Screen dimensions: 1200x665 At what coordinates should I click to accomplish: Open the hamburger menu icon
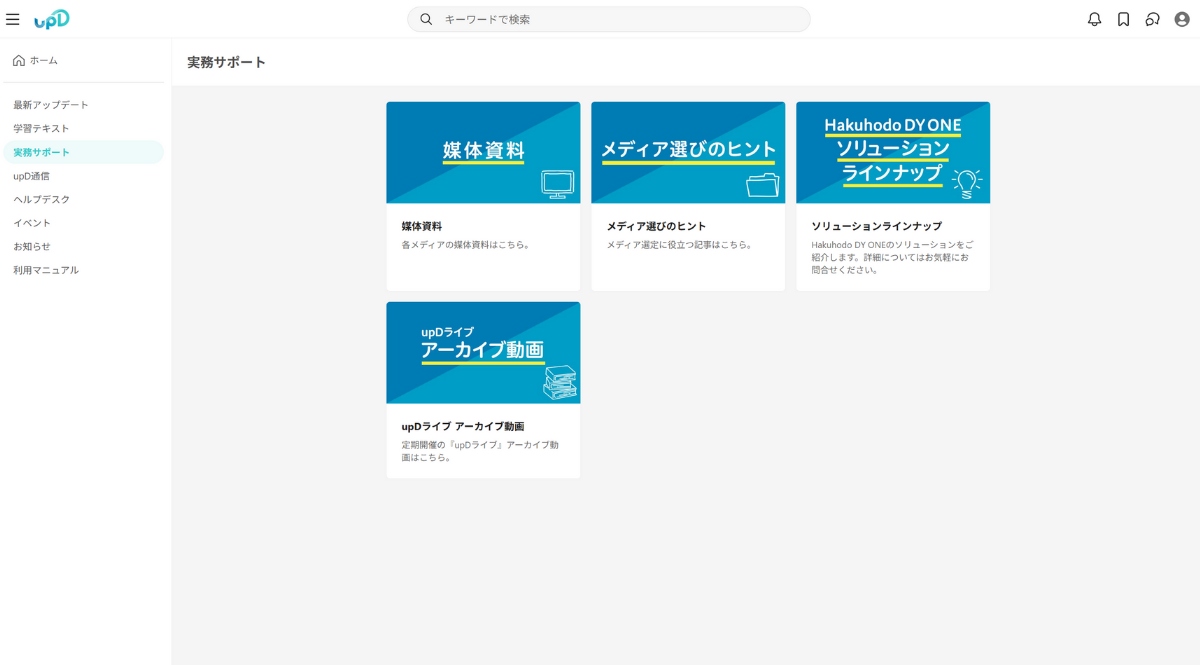[x=13, y=19]
